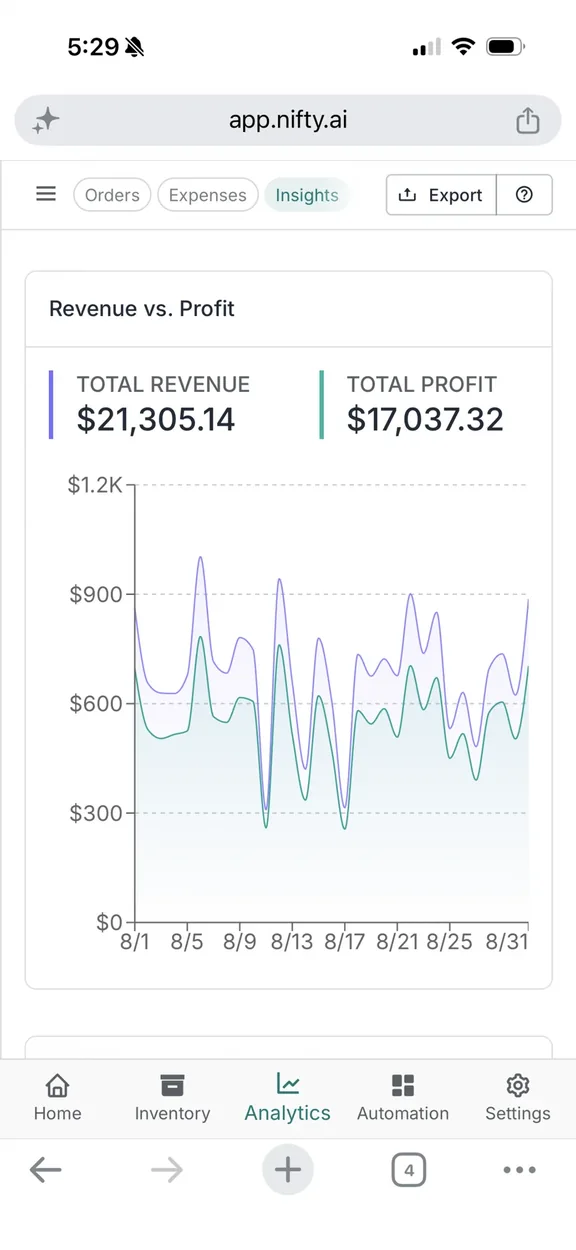Click the Total Revenue value $21,305.14
Viewport: 576px width, 1250px height.
coord(156,420)
